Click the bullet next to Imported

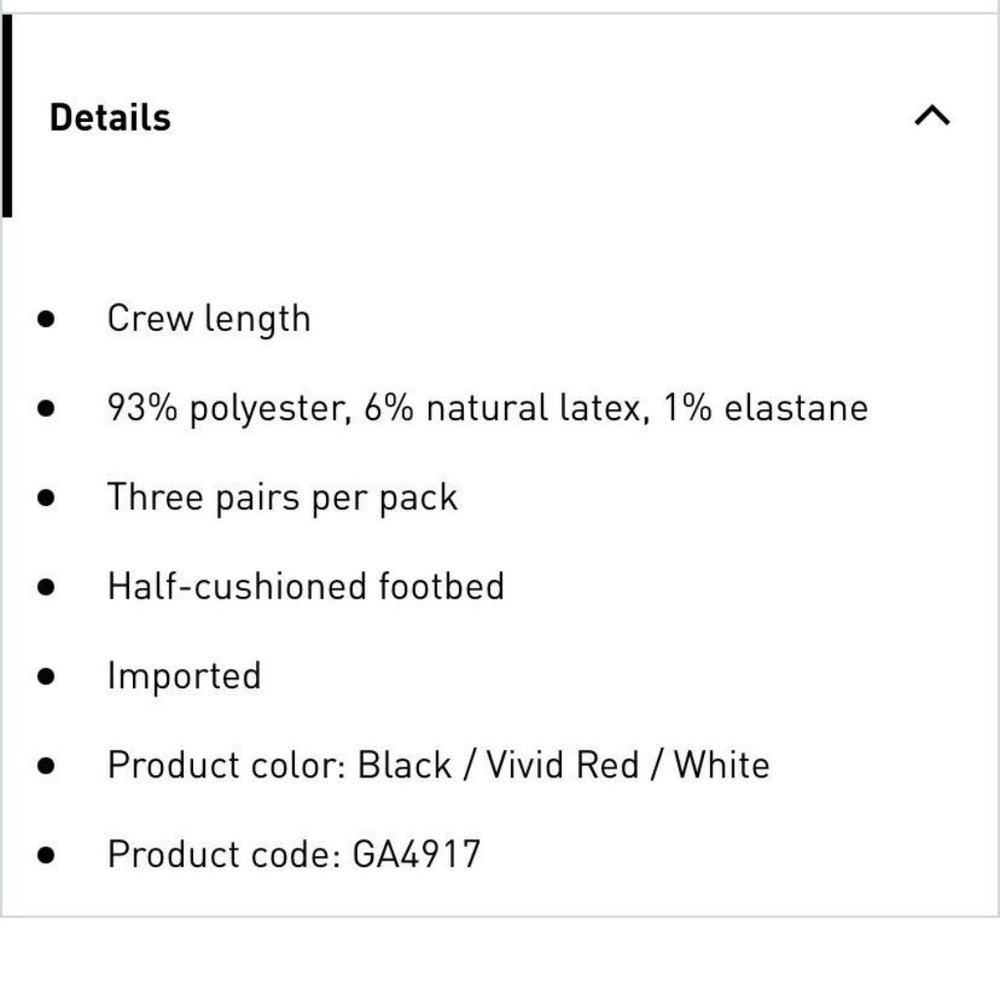pos(45,676)
